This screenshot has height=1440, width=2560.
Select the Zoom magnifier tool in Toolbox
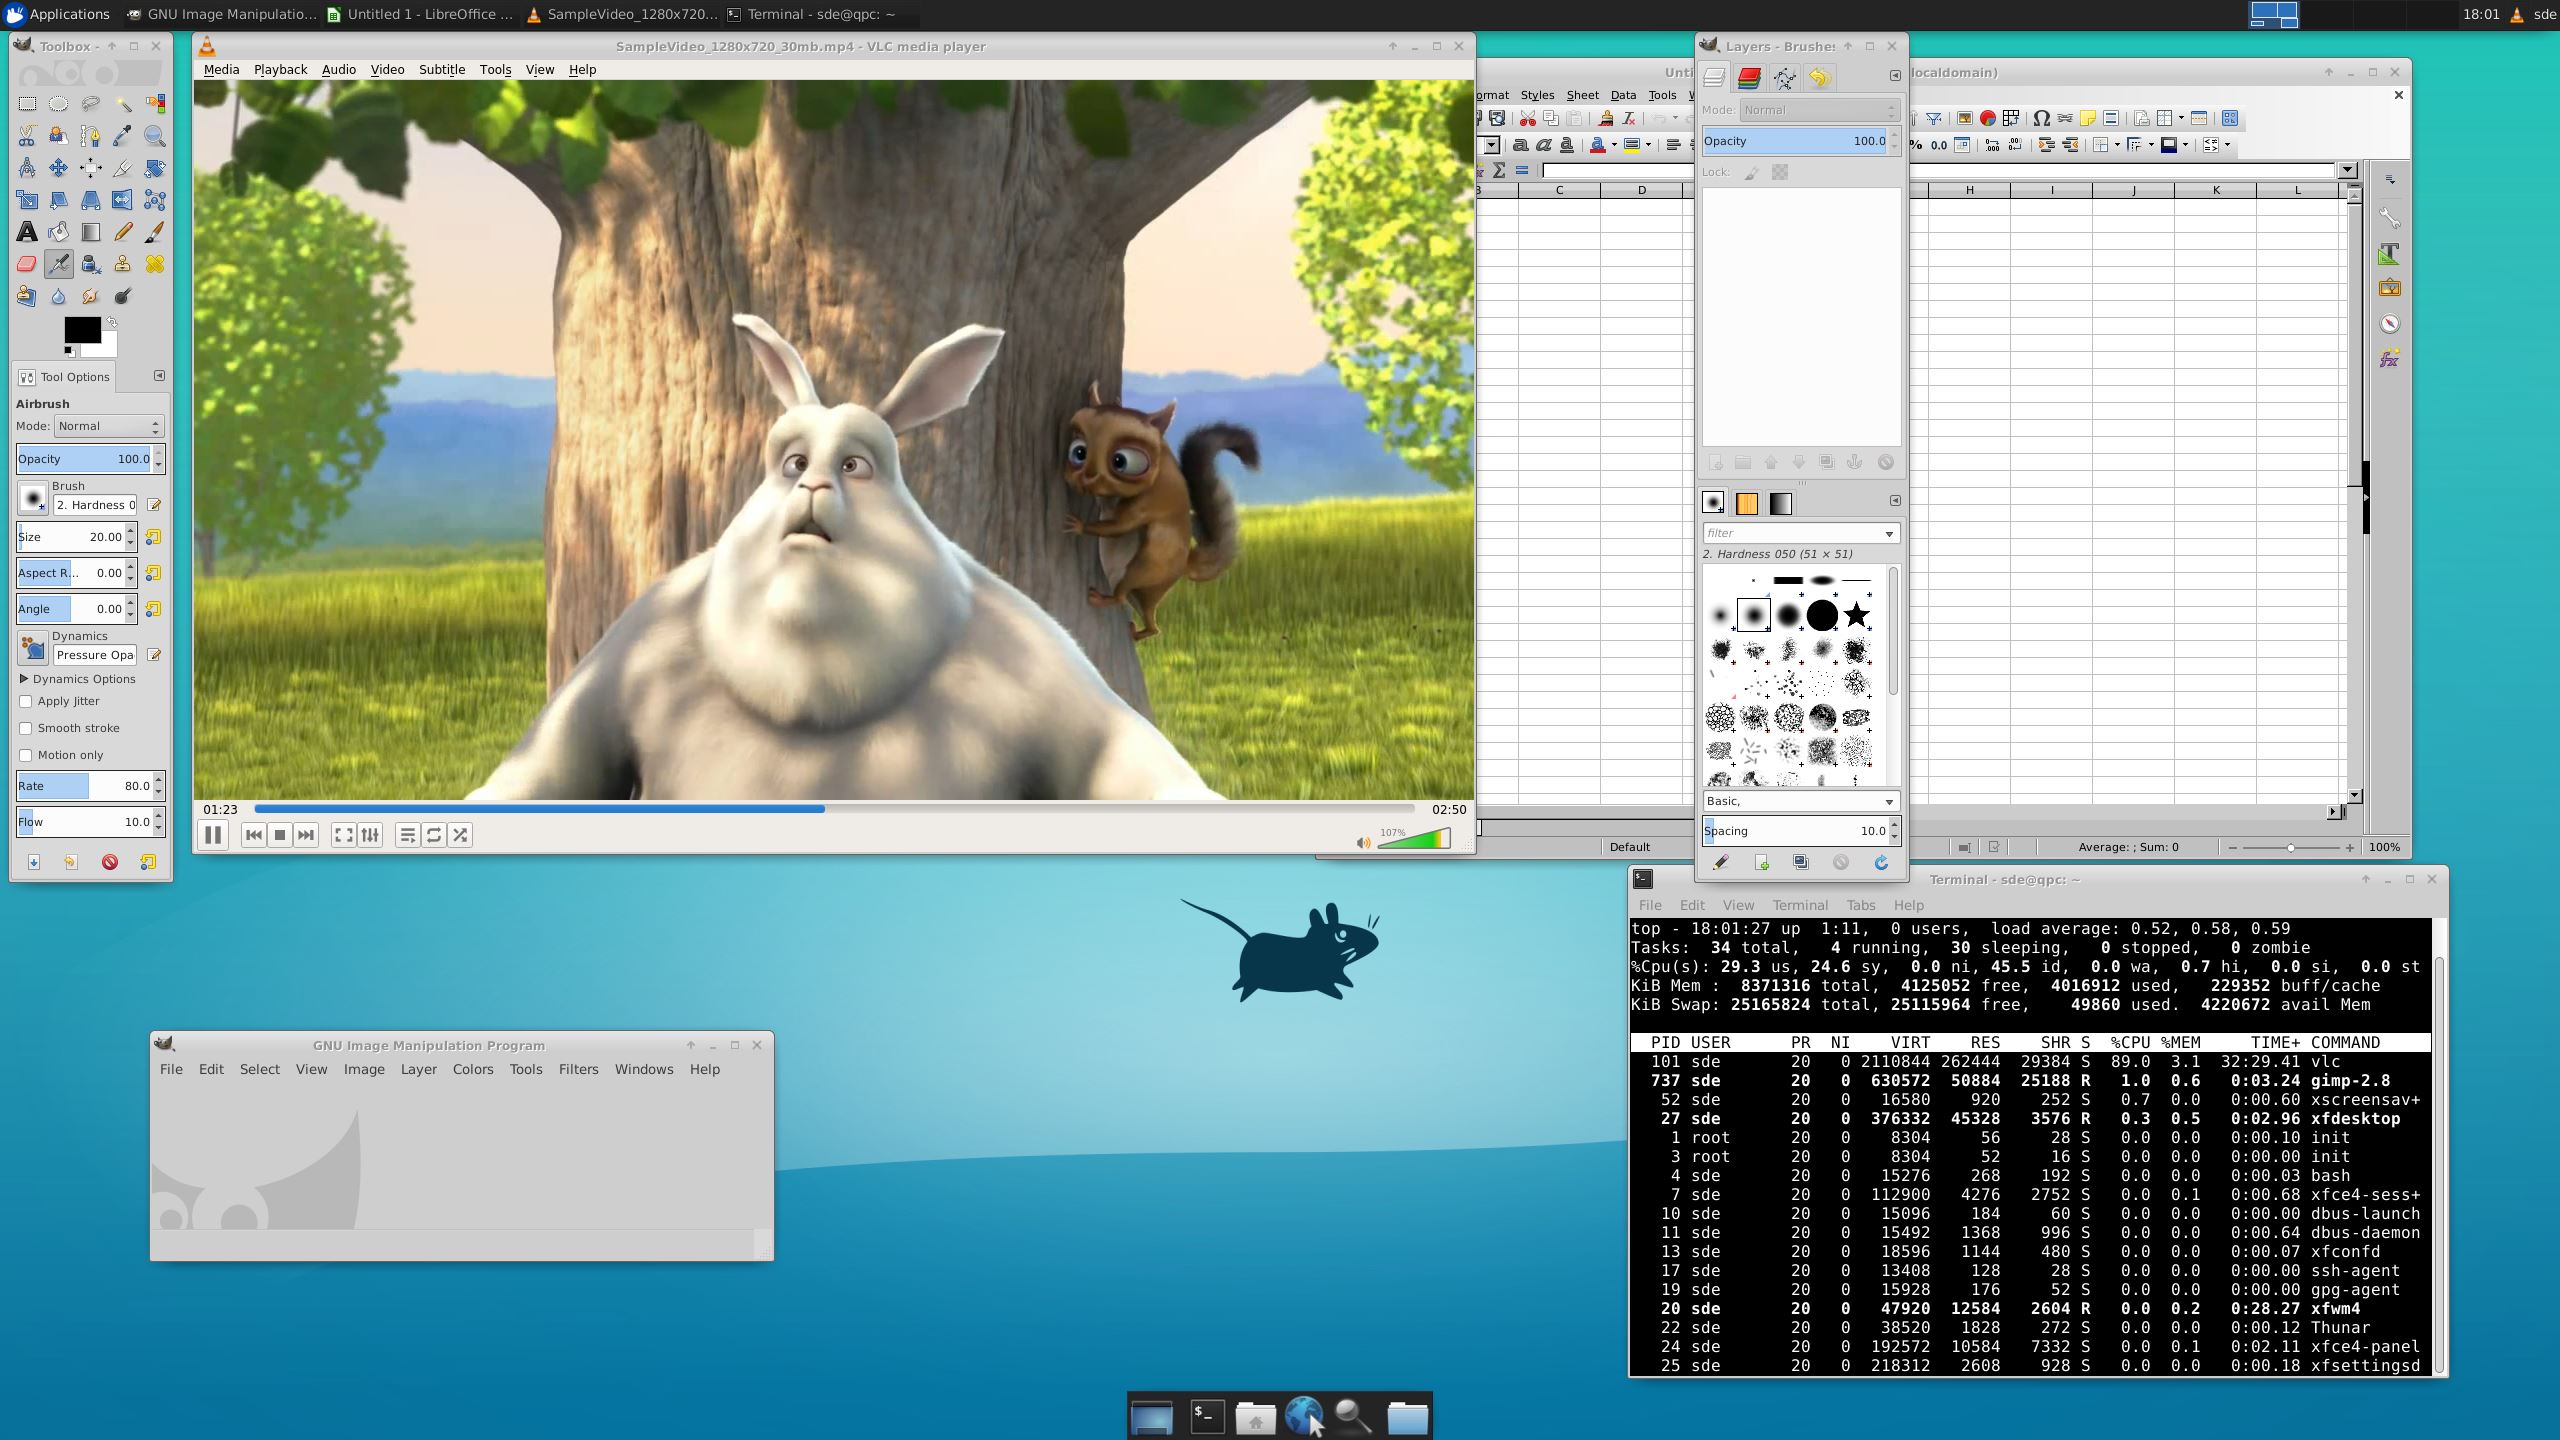click(155, 136)
